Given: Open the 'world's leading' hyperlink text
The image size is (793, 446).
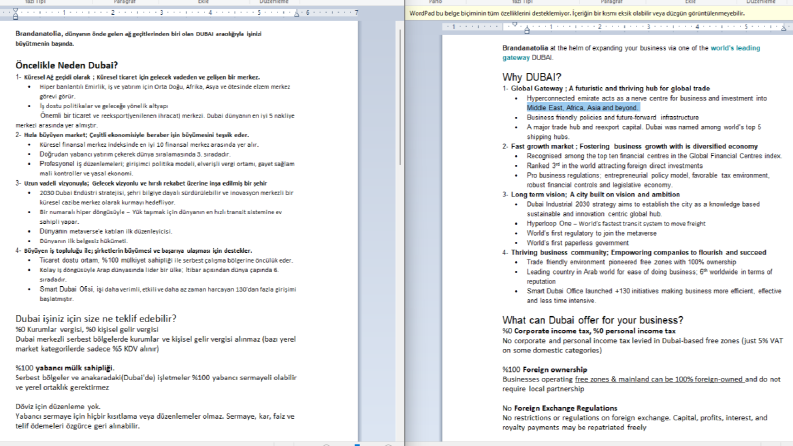Looking at the screenshot, I should pos(735,48).
